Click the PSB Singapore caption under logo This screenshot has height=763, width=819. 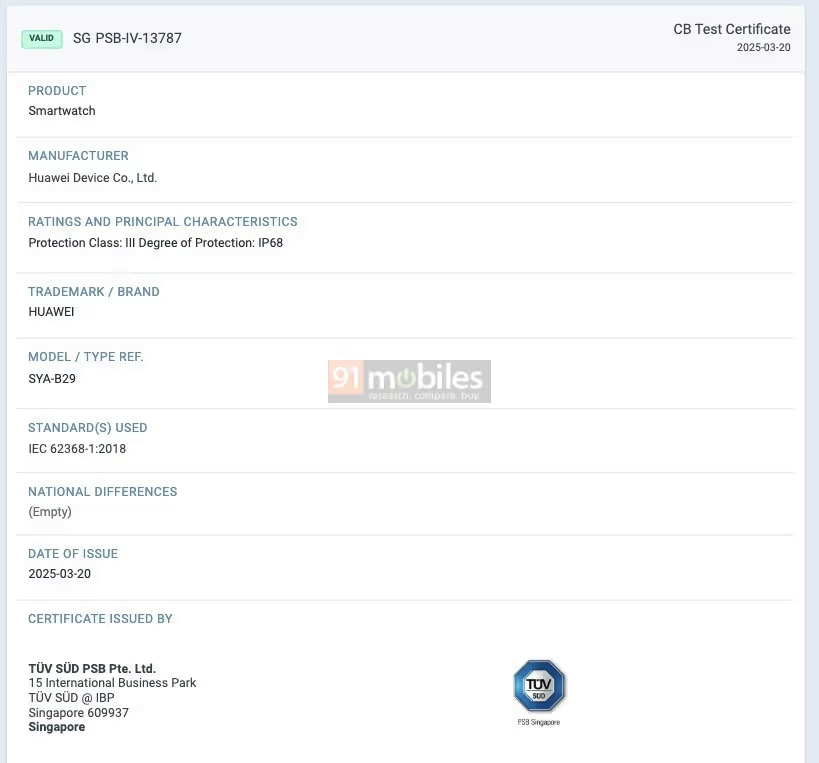[x=539, y=722]
